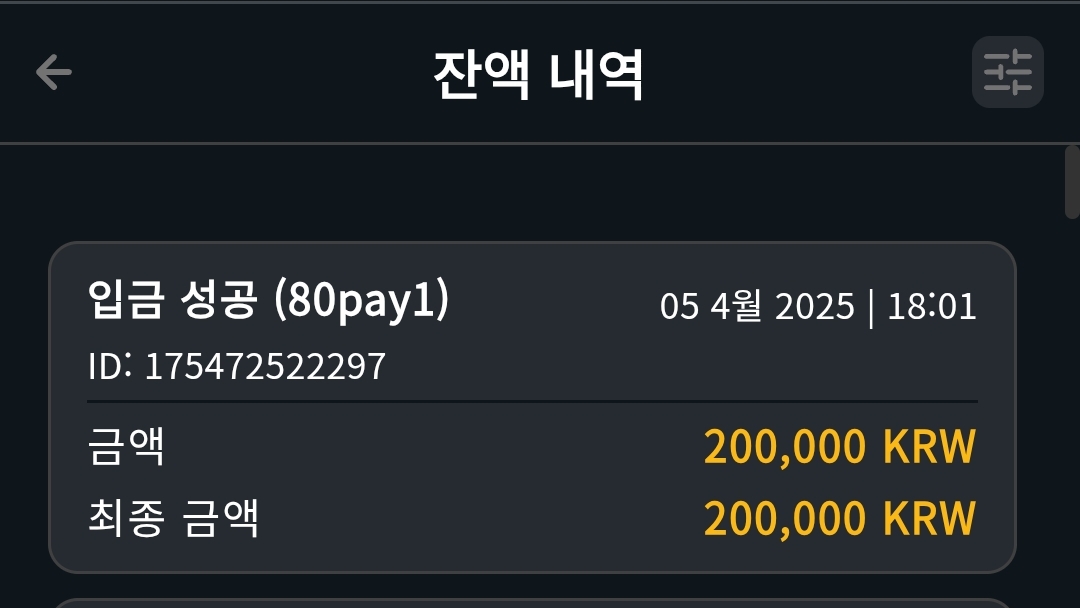Open the 입금 성공 transaction heading
Screen dimensions: 1080x608
pyautogui.click(x=173, y=300)
